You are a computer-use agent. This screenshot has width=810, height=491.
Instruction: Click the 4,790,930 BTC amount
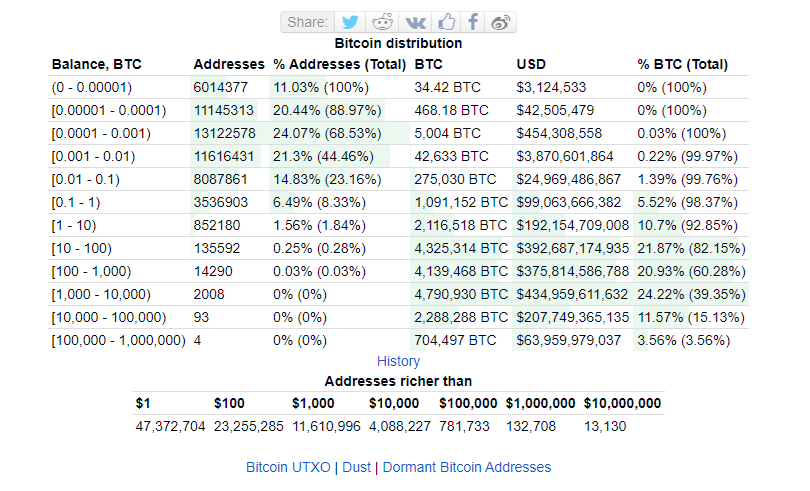[x=461, y=295]
